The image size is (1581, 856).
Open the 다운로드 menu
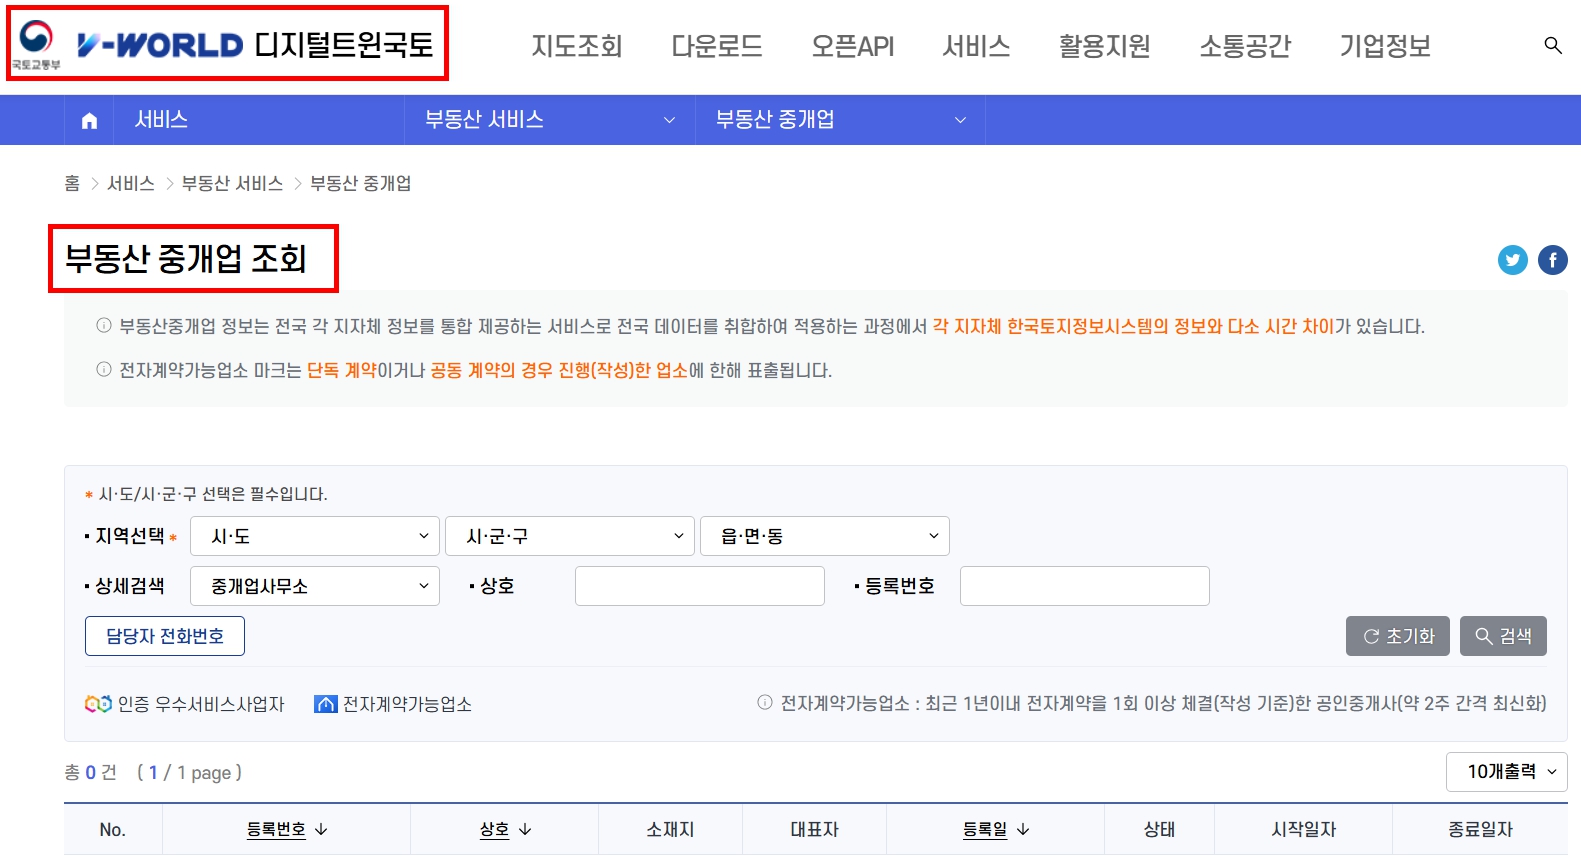coord(717,46)
